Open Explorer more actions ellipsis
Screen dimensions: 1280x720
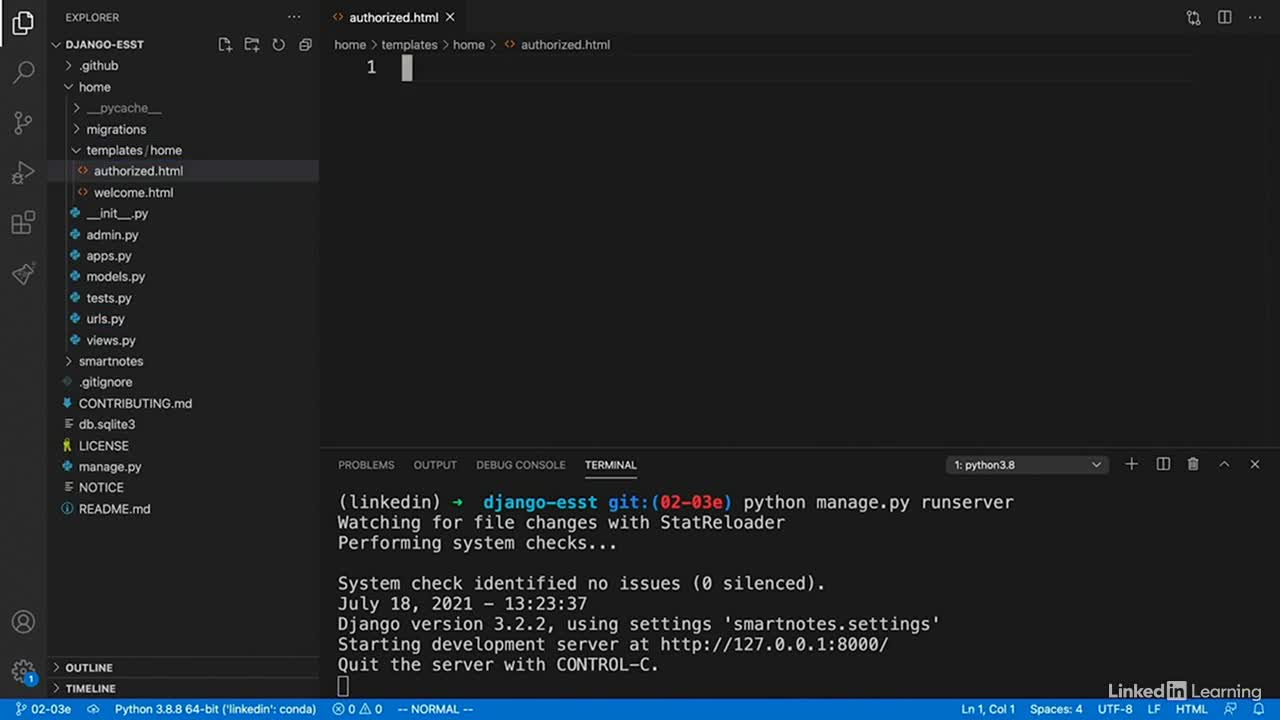tap(294, 17)
